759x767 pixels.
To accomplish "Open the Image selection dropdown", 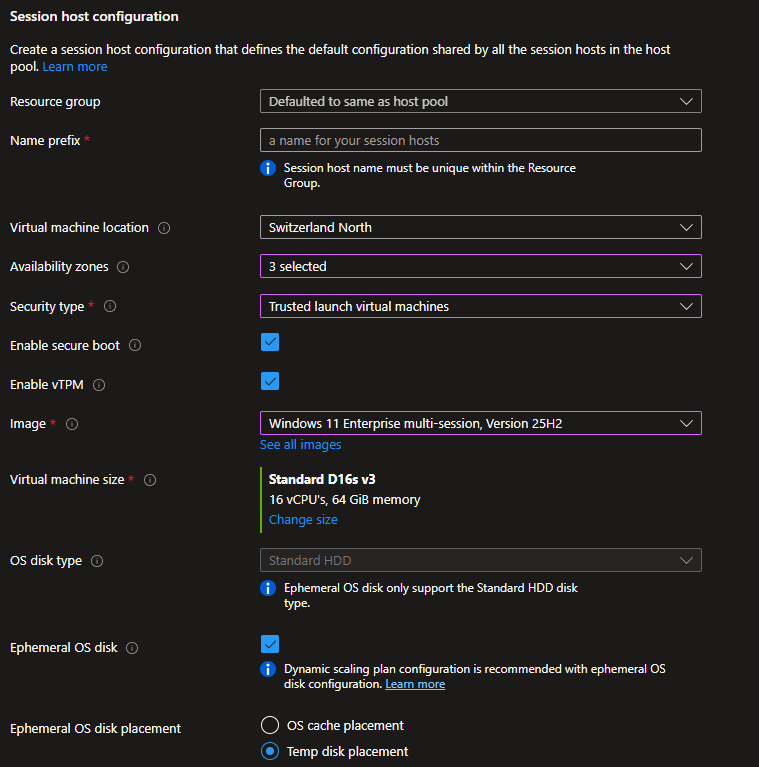I will [480, 423].
